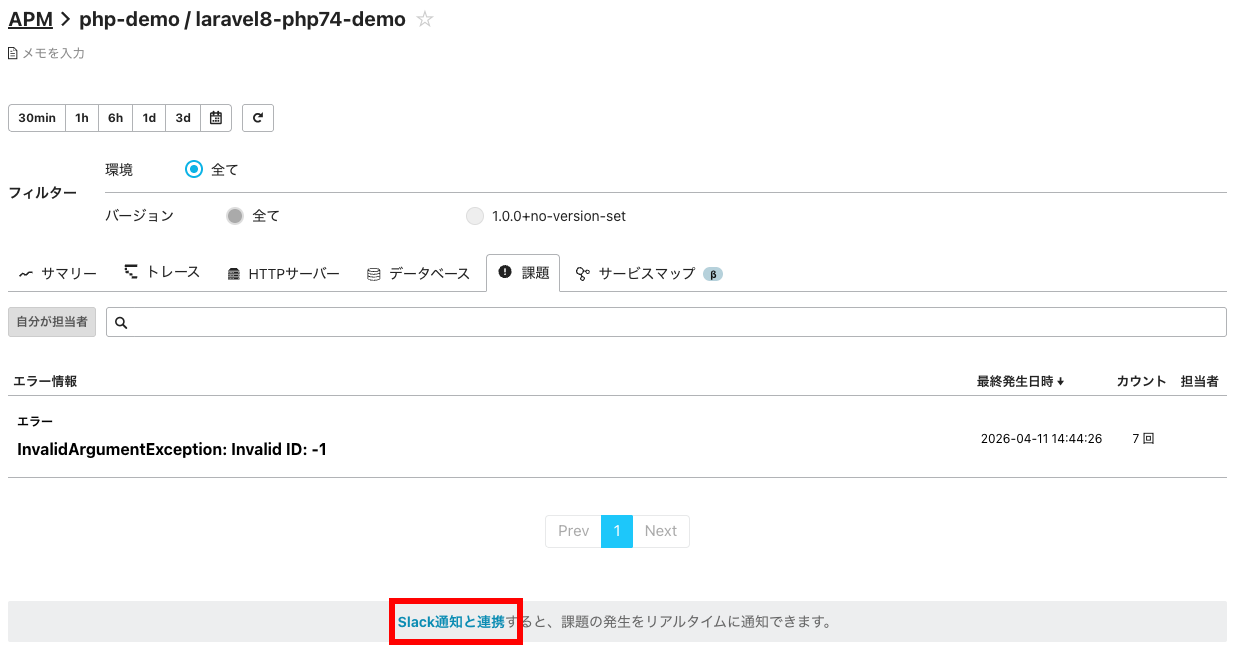Switch to the サマリー tab
1233x651 pixels.
tap(58, 273)
